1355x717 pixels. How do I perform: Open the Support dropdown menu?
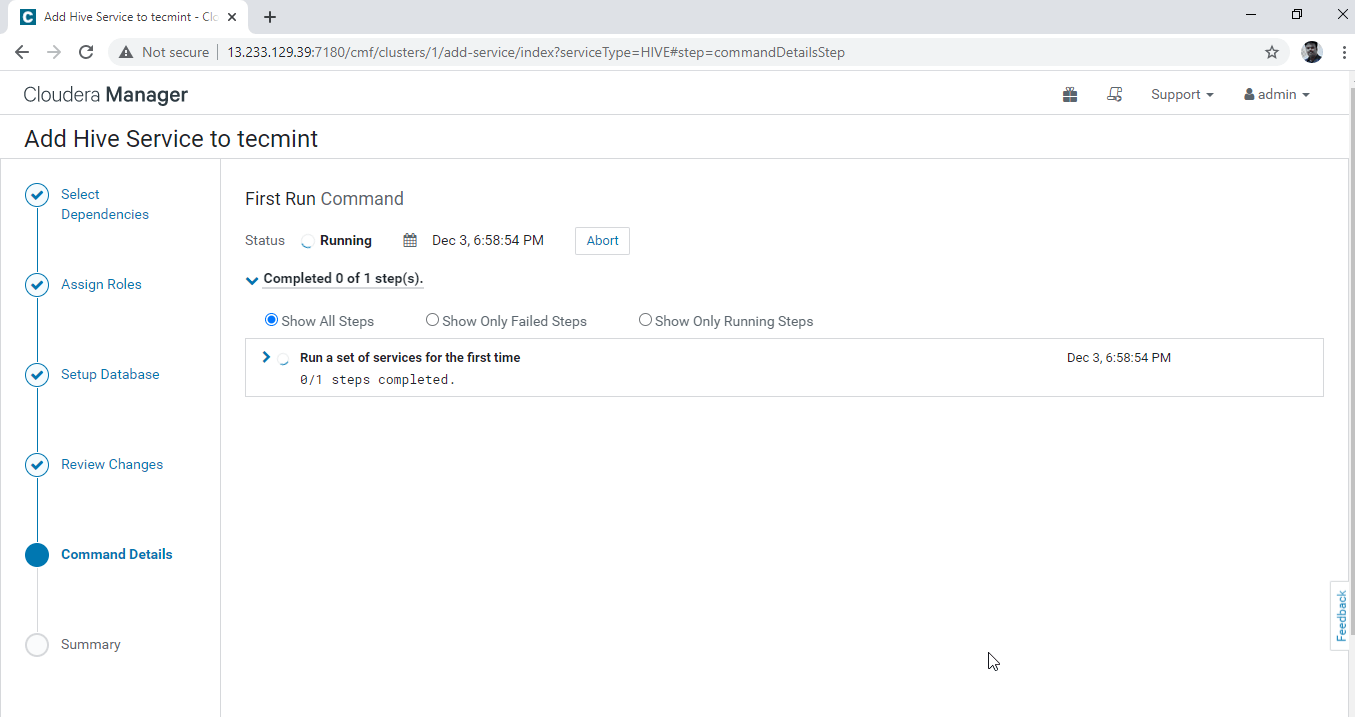1182,95
